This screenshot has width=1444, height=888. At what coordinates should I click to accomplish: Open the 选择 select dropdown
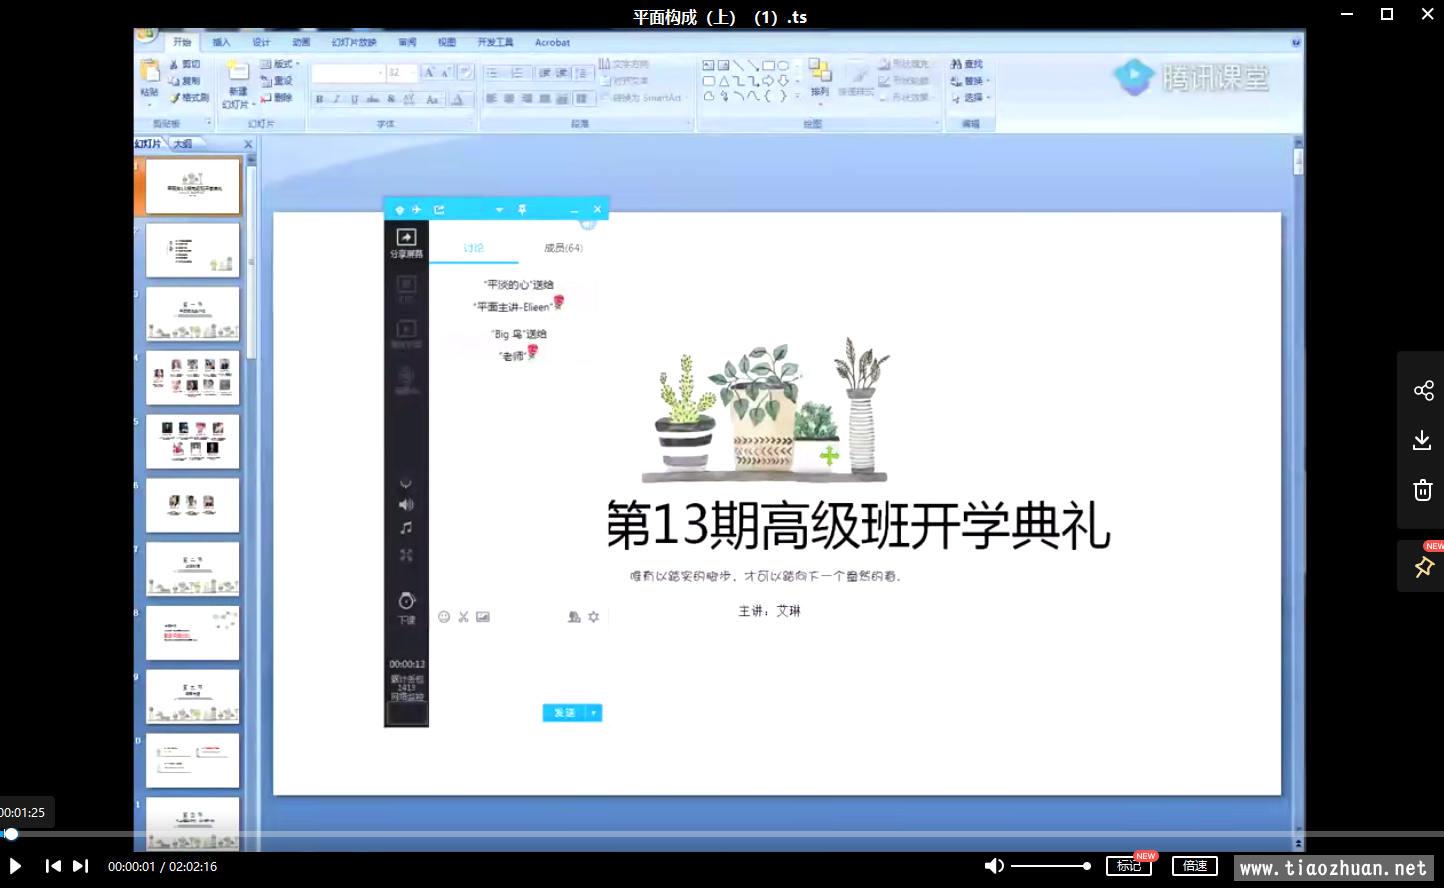[970, 98]
